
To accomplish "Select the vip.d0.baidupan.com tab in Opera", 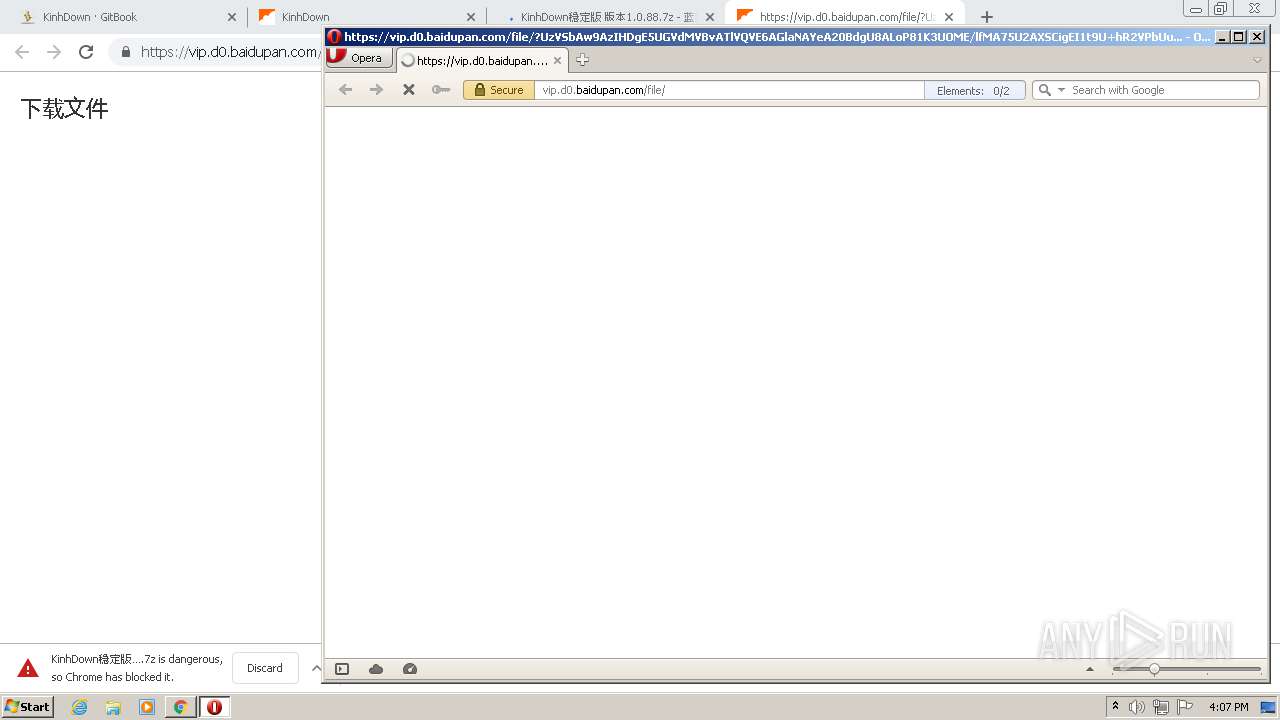I will tap(483, 60).
